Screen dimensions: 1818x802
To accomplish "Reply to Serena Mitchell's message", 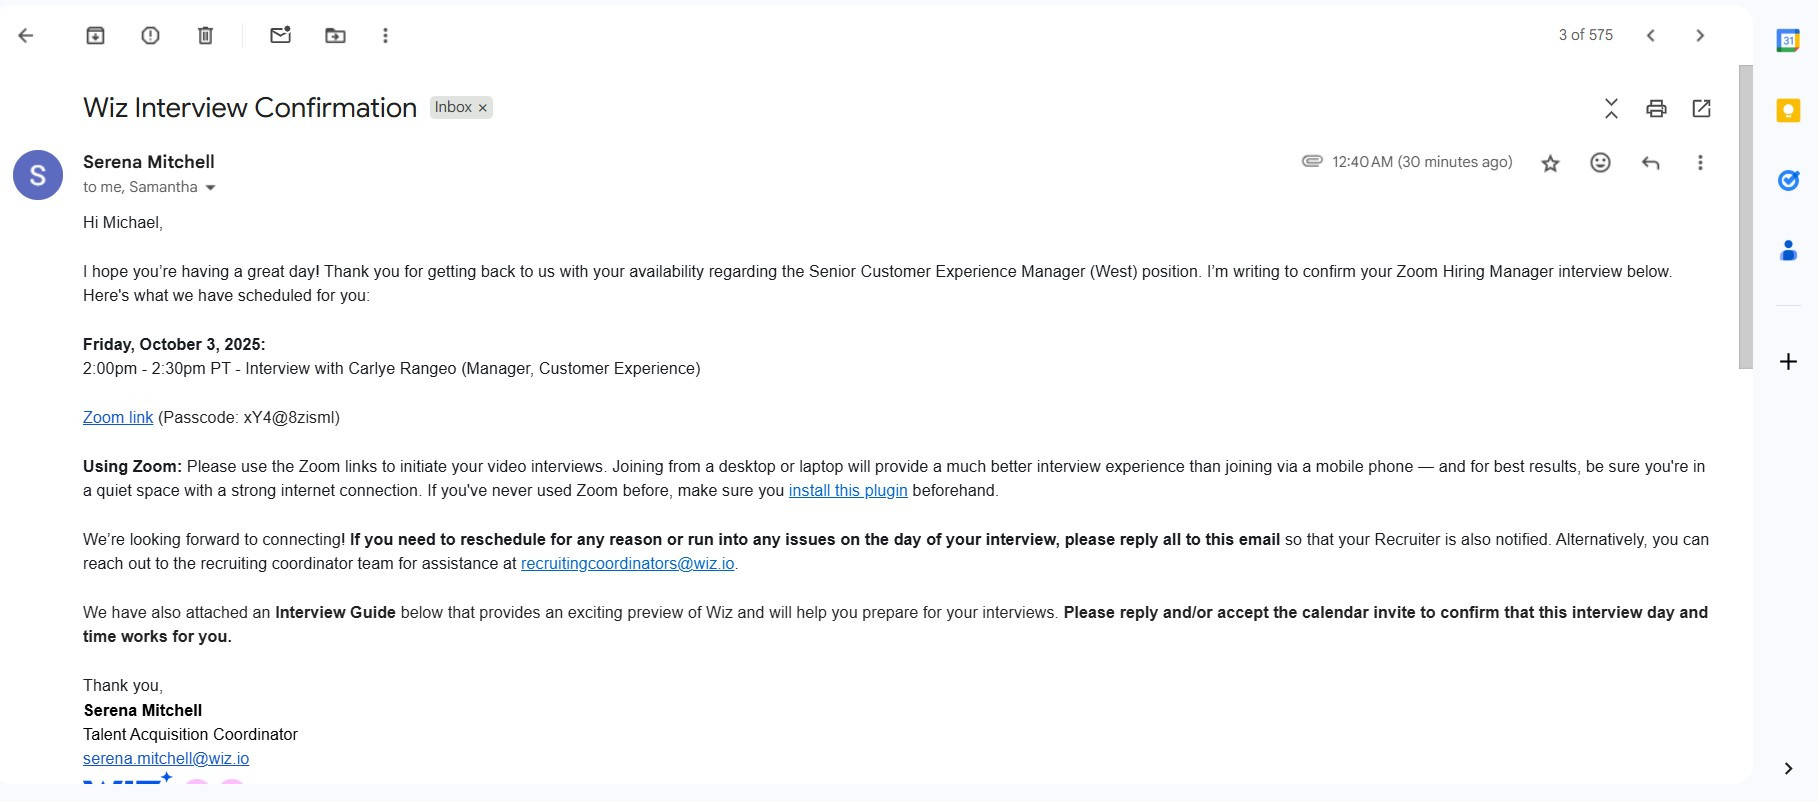I will (x=1650, y=163).
